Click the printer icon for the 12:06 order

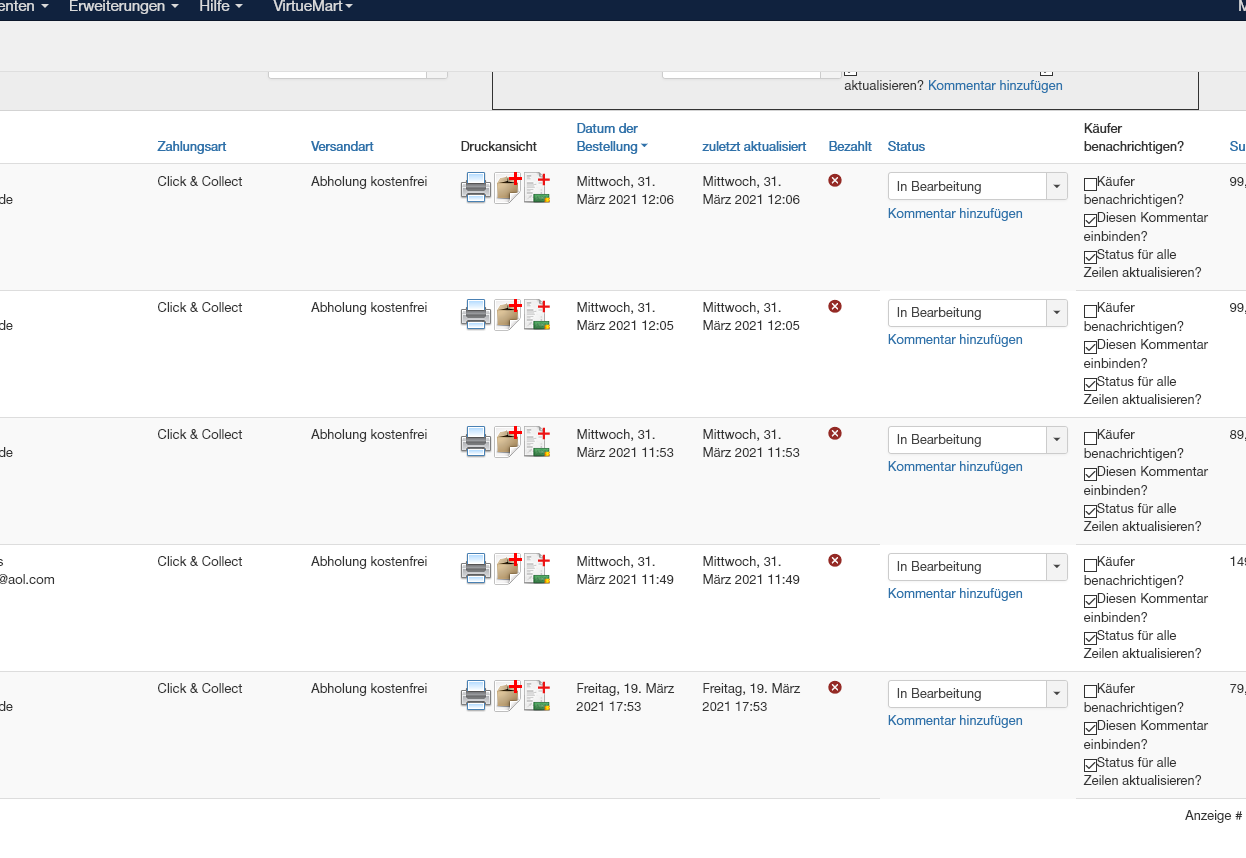[475, 187]
